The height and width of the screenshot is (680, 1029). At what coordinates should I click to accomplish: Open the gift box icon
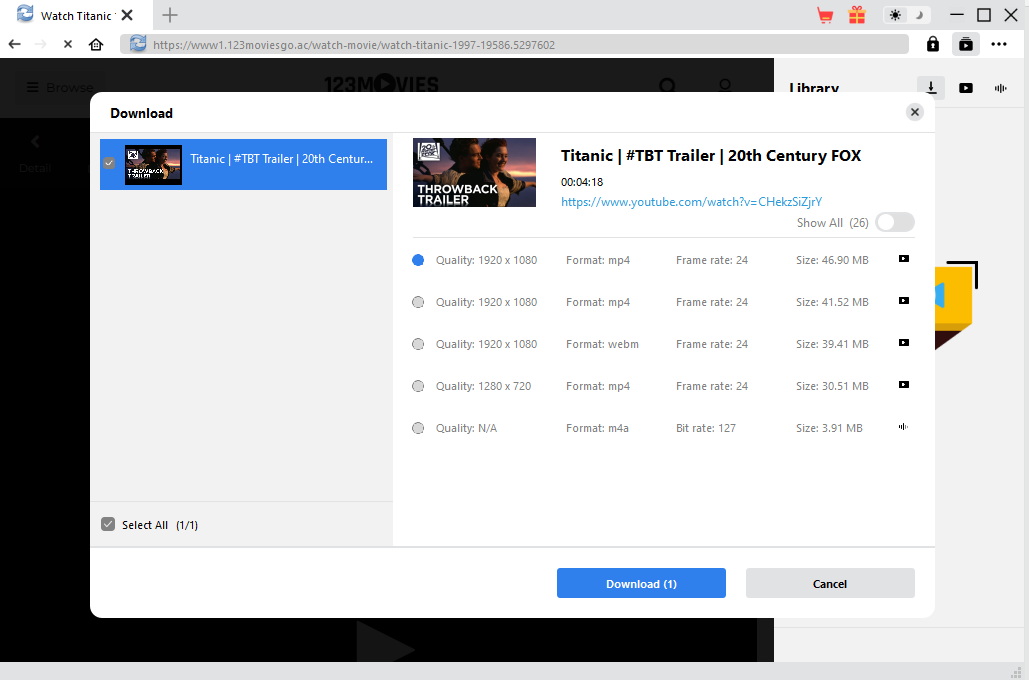857,15
